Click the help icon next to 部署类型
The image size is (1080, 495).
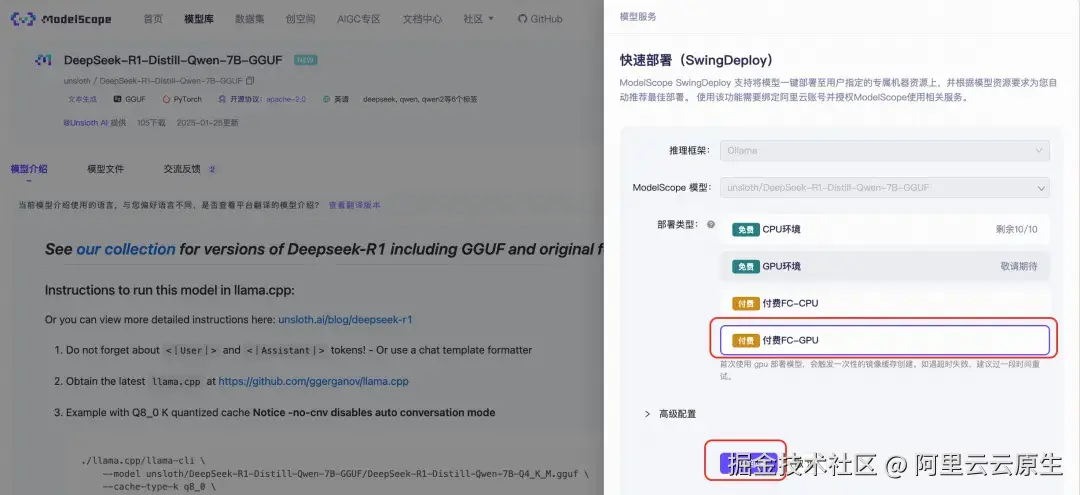(x=711, y=224)
